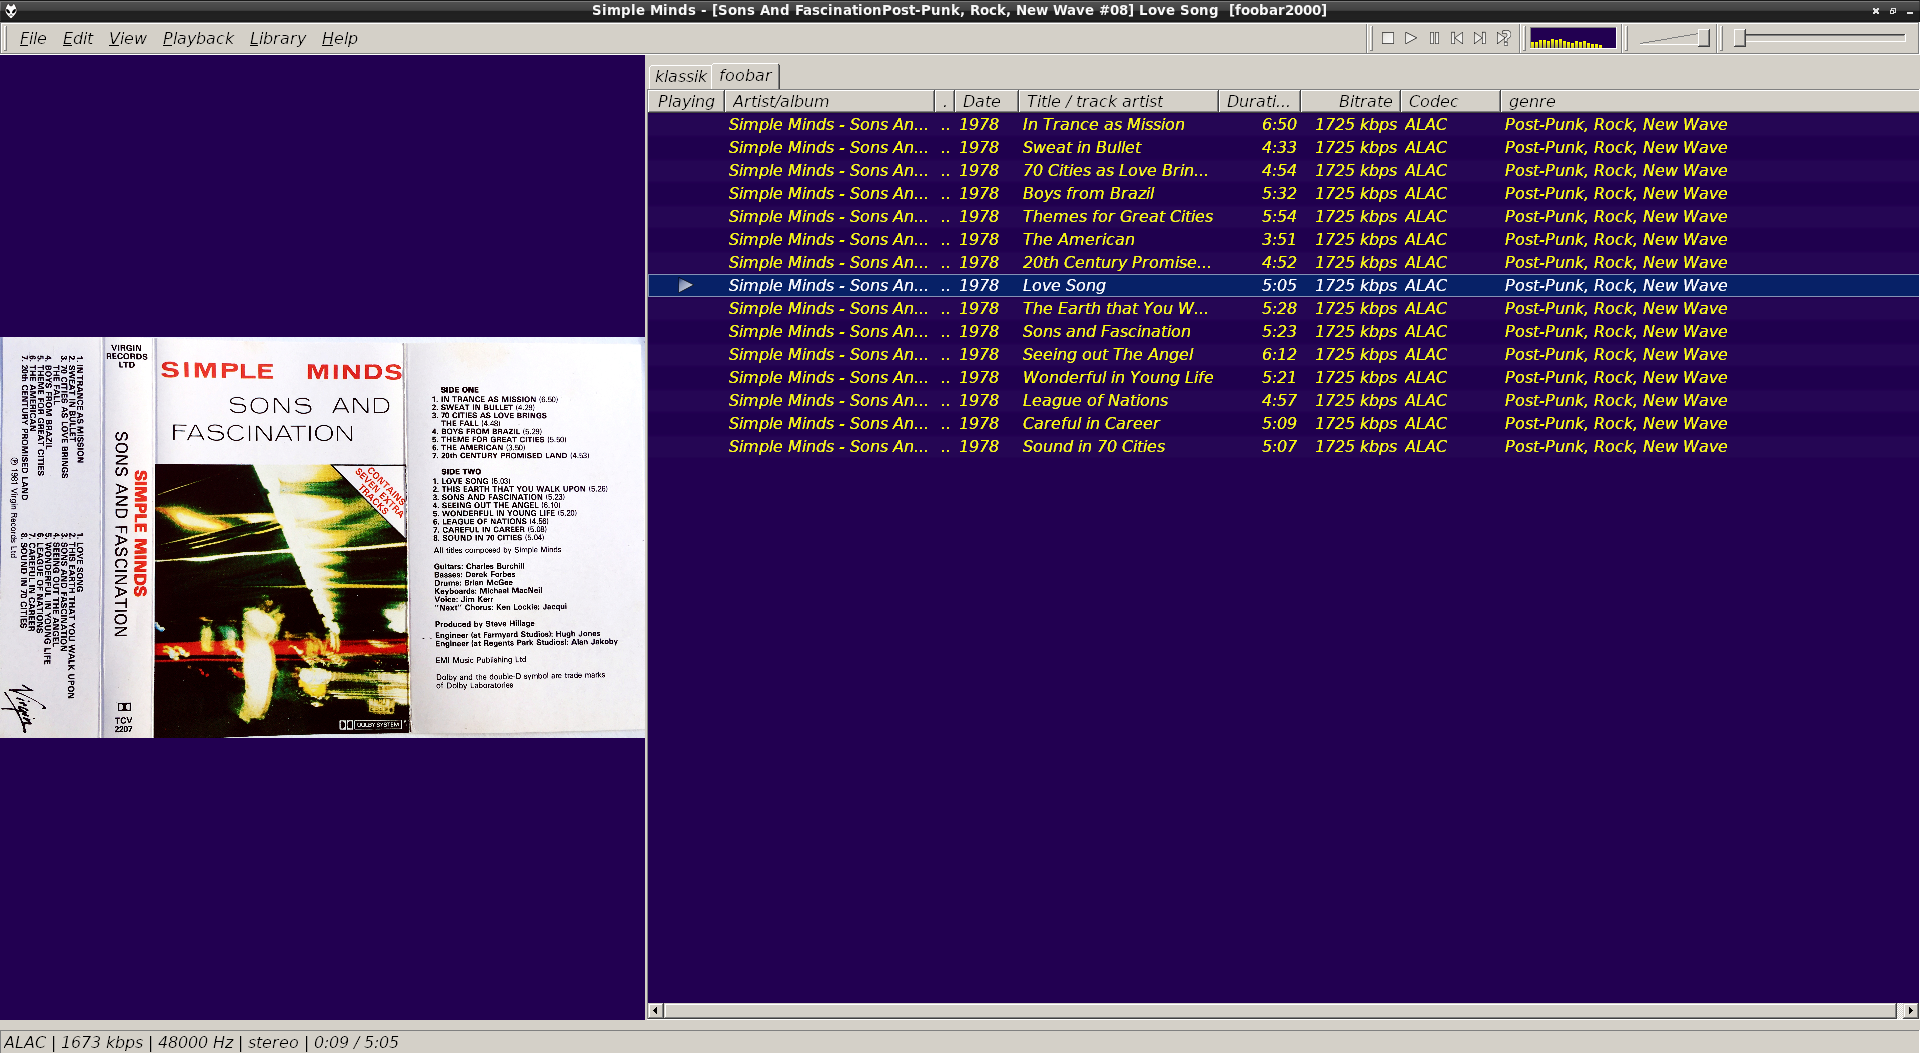Image resolution: width=1920 pixels, height=1054 pixels.
Task: Click the window menu icon in title bar
Action: coord(11,10)
